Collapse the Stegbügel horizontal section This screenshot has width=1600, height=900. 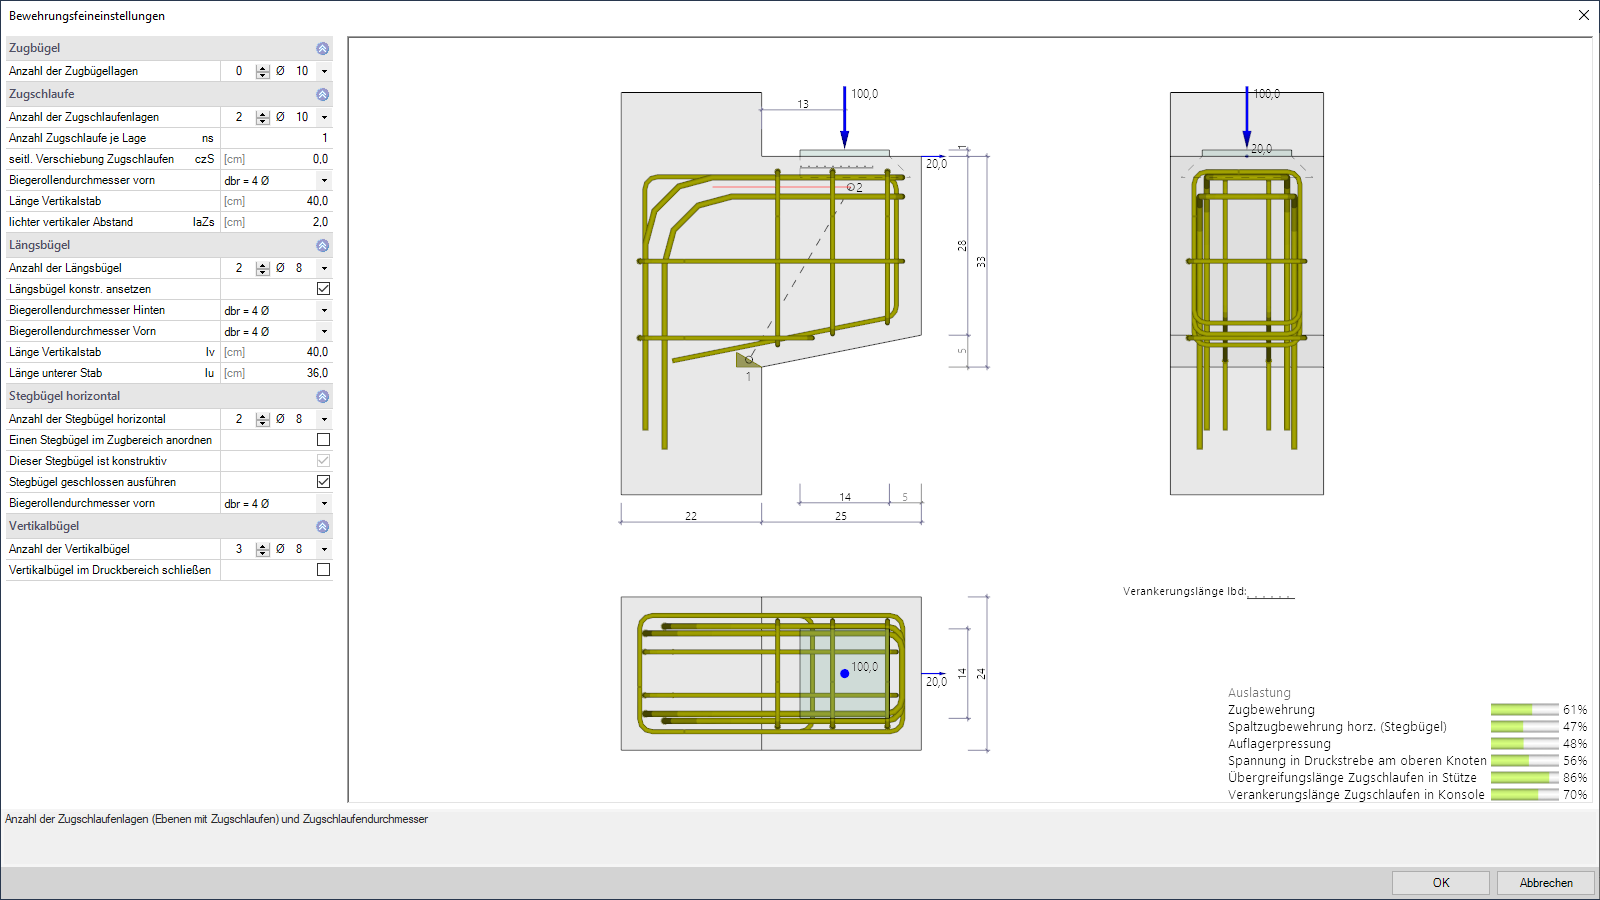click(322, 396)
